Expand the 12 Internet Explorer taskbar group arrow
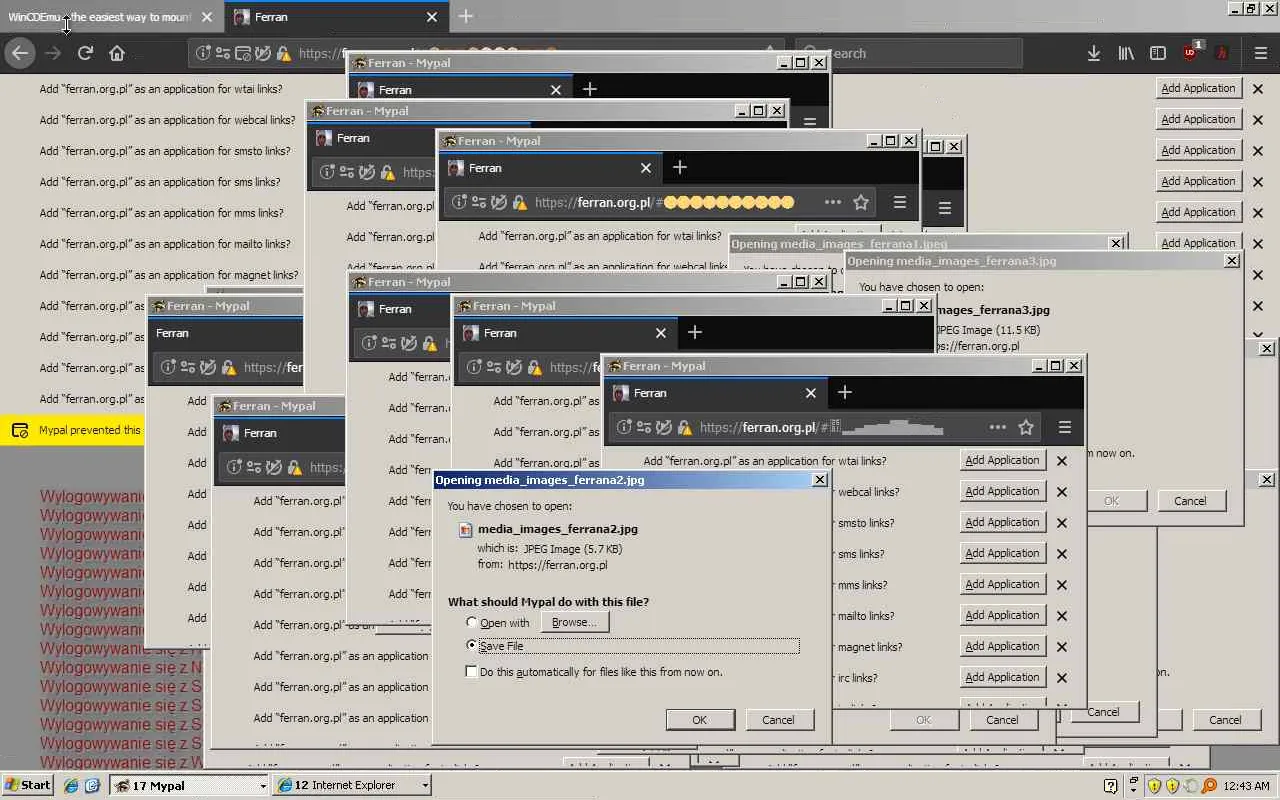 click(425, 786)
